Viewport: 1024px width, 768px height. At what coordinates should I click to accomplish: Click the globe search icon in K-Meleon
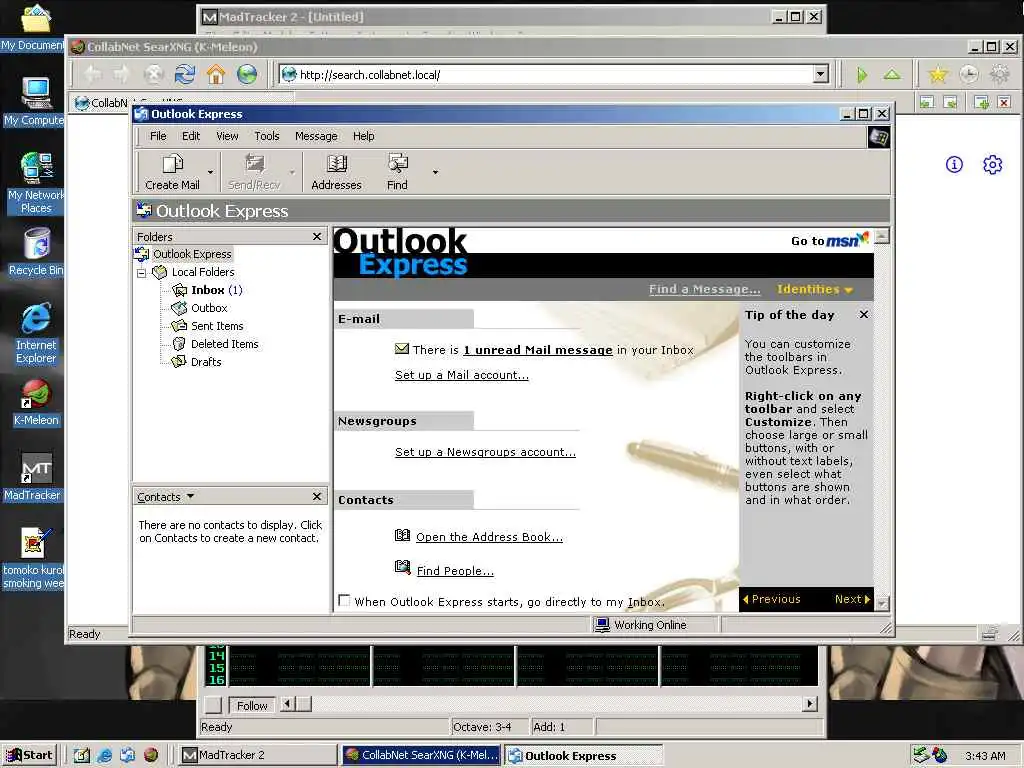pos(247,74)
